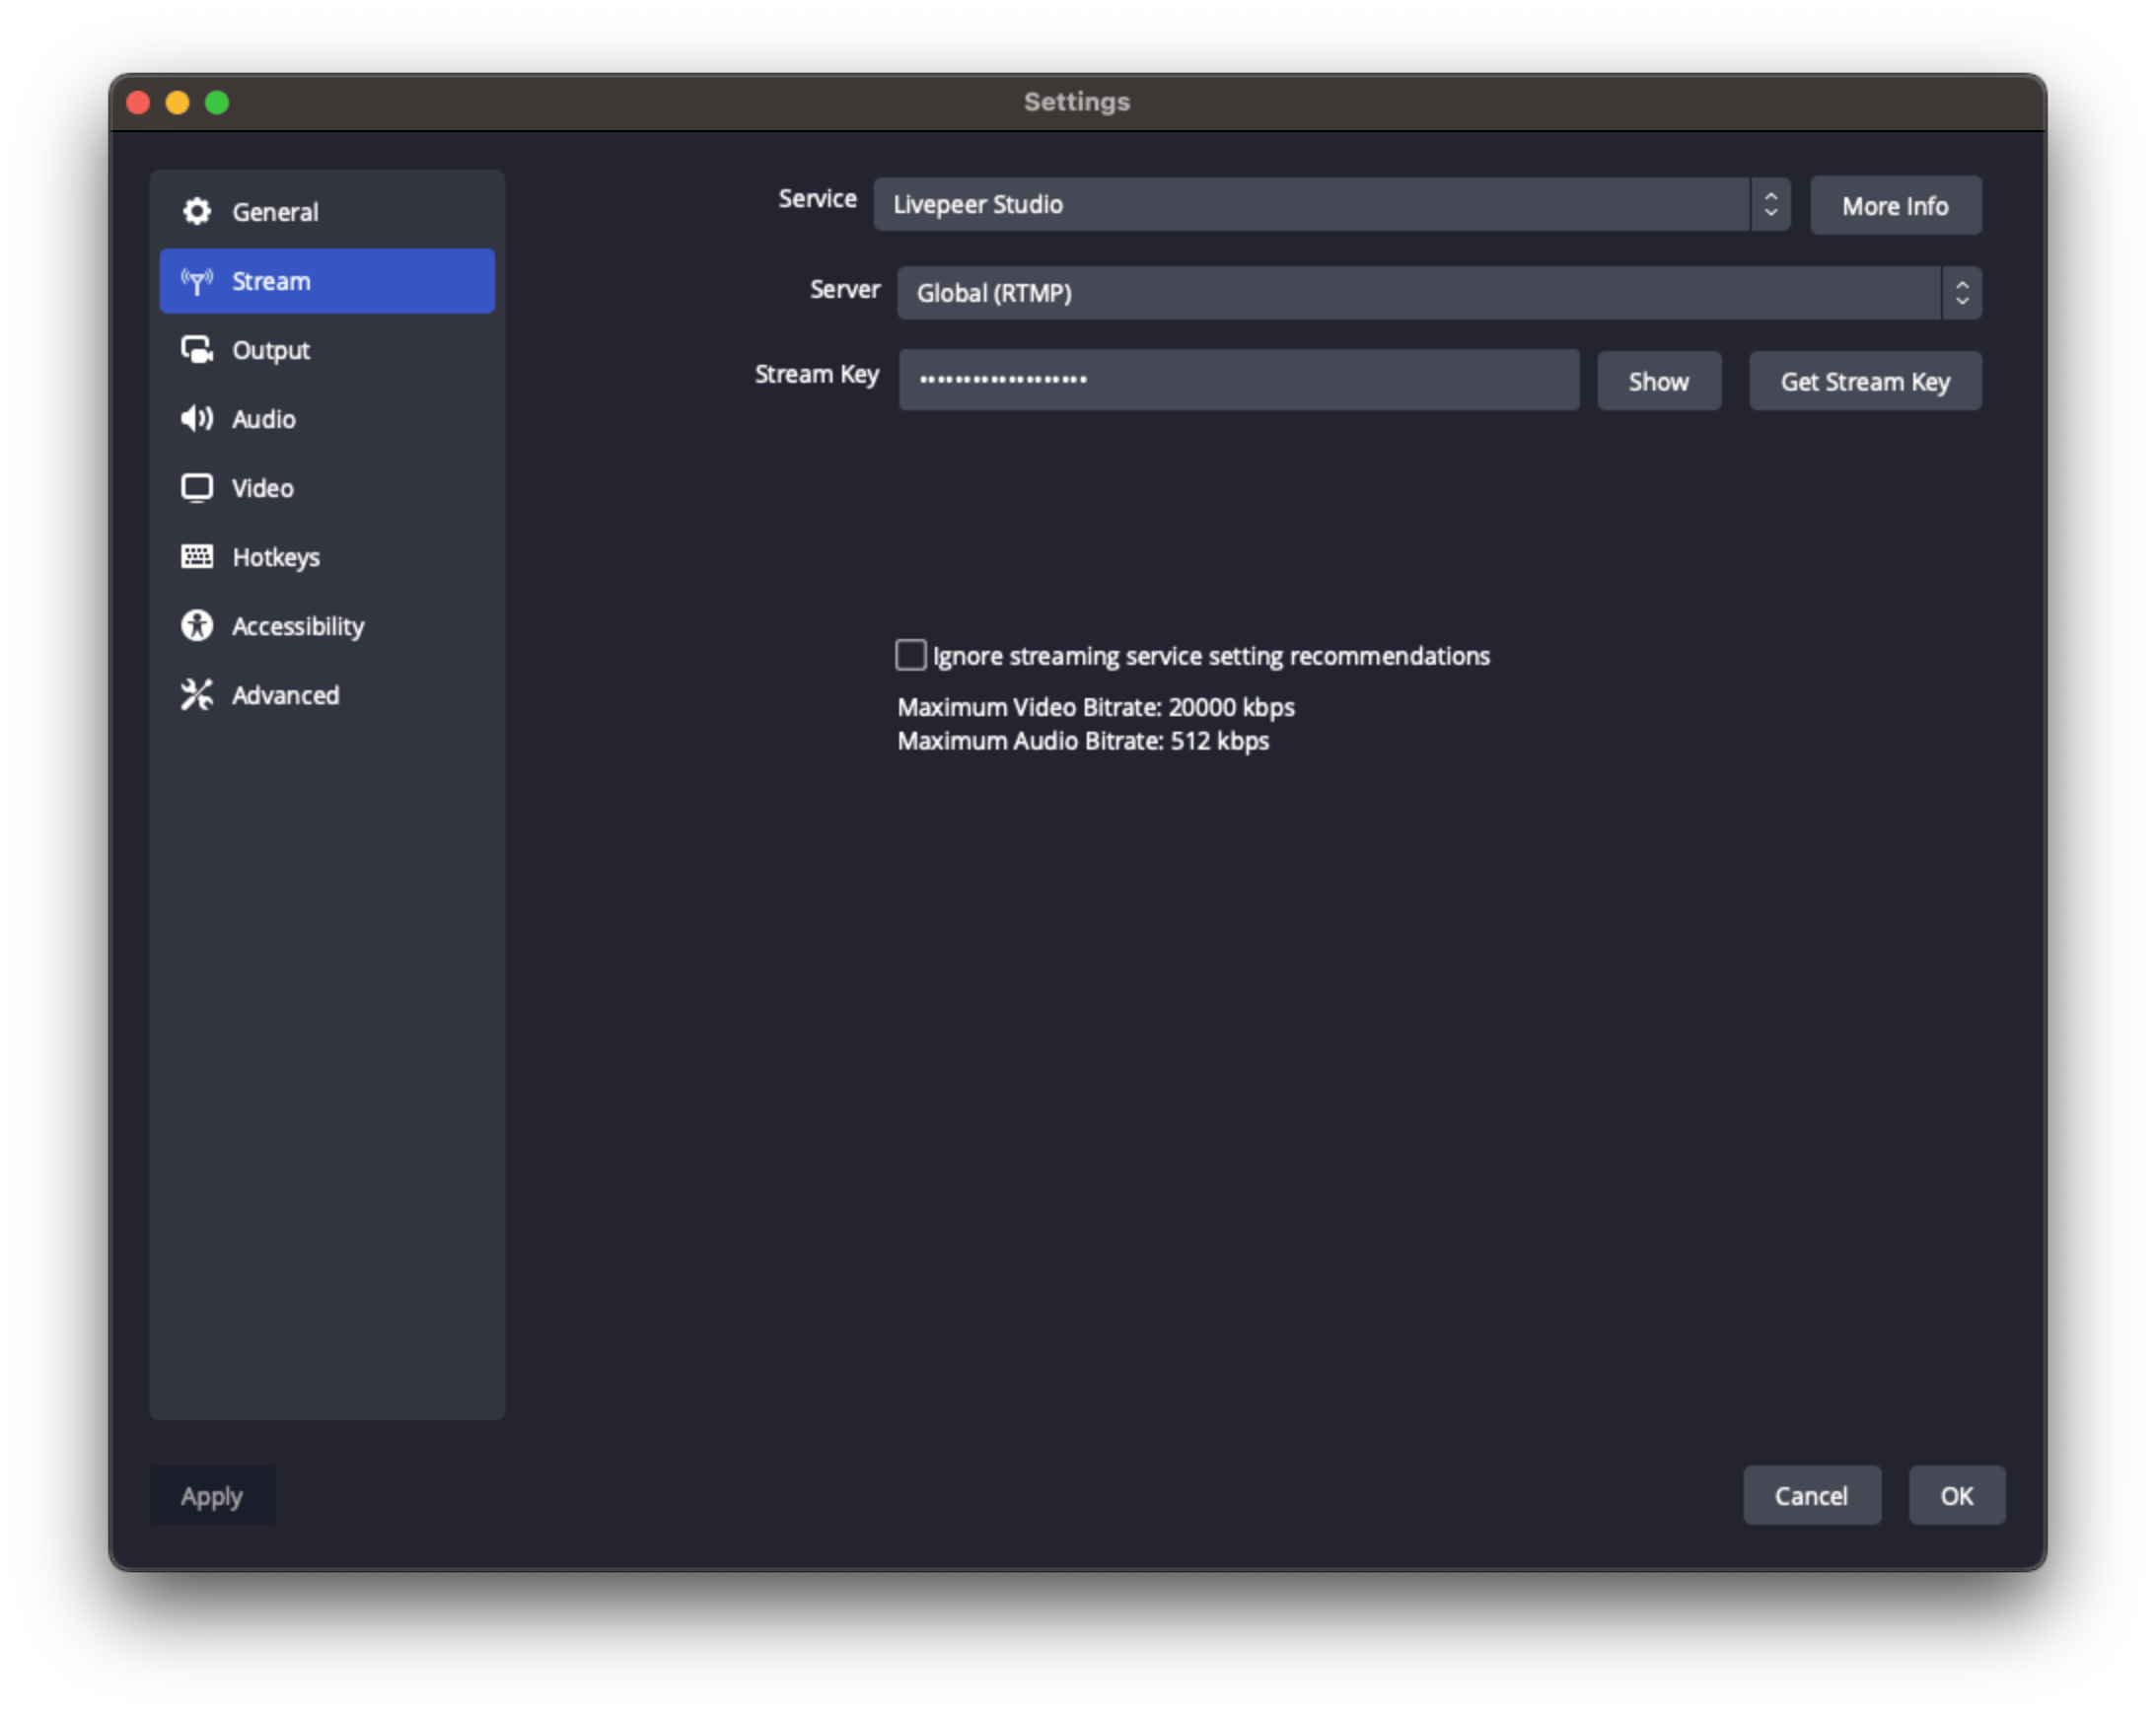
Task: Open the General settings tab
Action: click(x=327, y=212)
